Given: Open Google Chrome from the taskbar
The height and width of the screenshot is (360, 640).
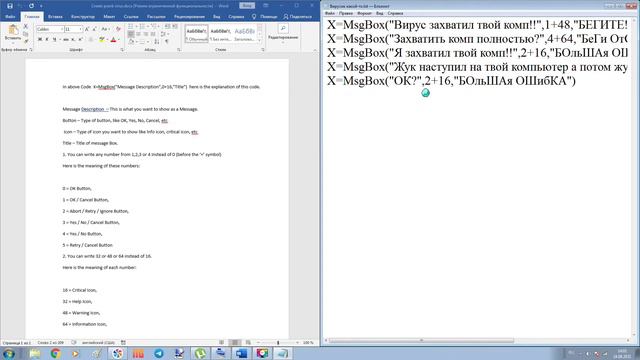Looking at the screenshot, I should (x=55, y=353).
